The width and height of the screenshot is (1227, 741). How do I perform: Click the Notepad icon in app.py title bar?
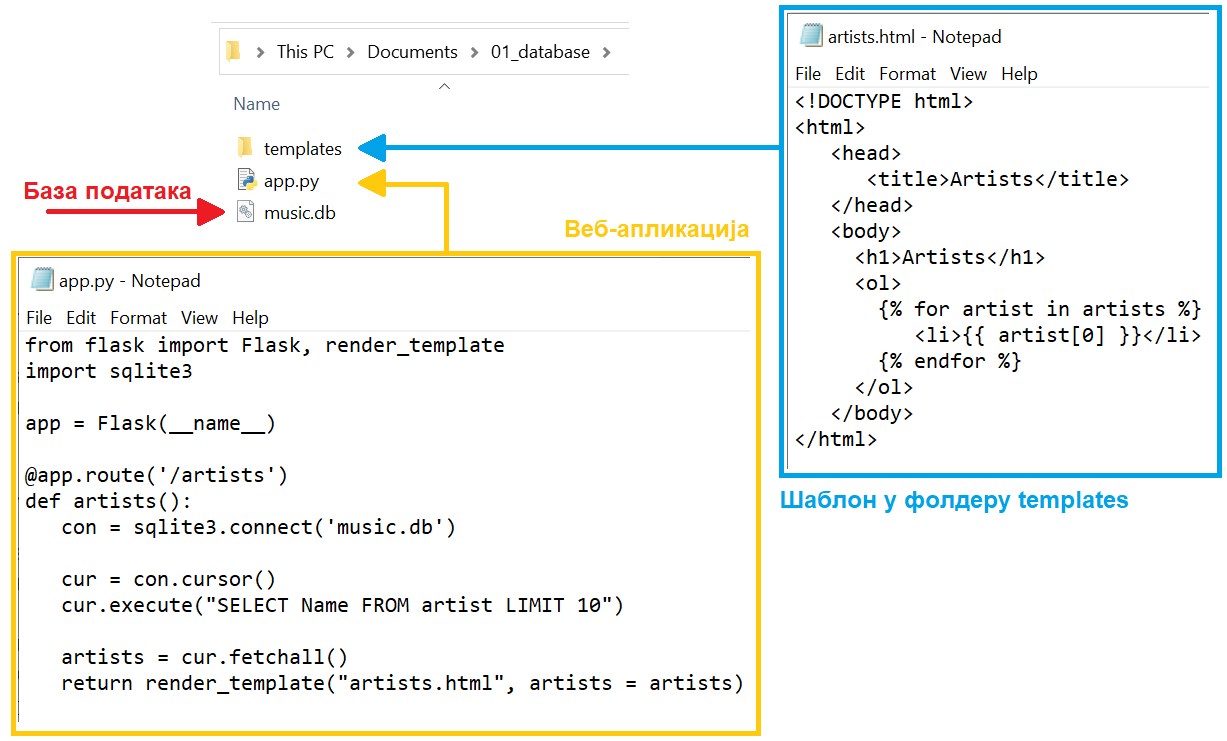point(42,280)
